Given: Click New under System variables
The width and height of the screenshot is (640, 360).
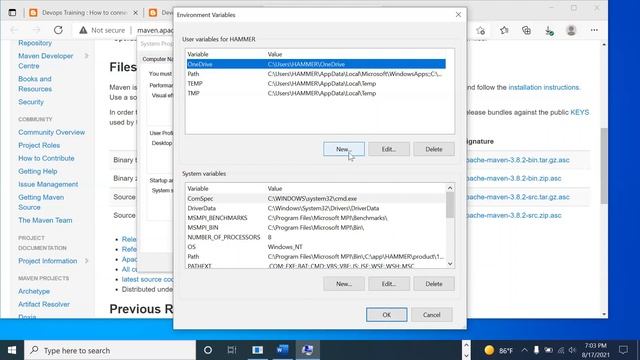Looking at the screenshot, I should (344, 284).
